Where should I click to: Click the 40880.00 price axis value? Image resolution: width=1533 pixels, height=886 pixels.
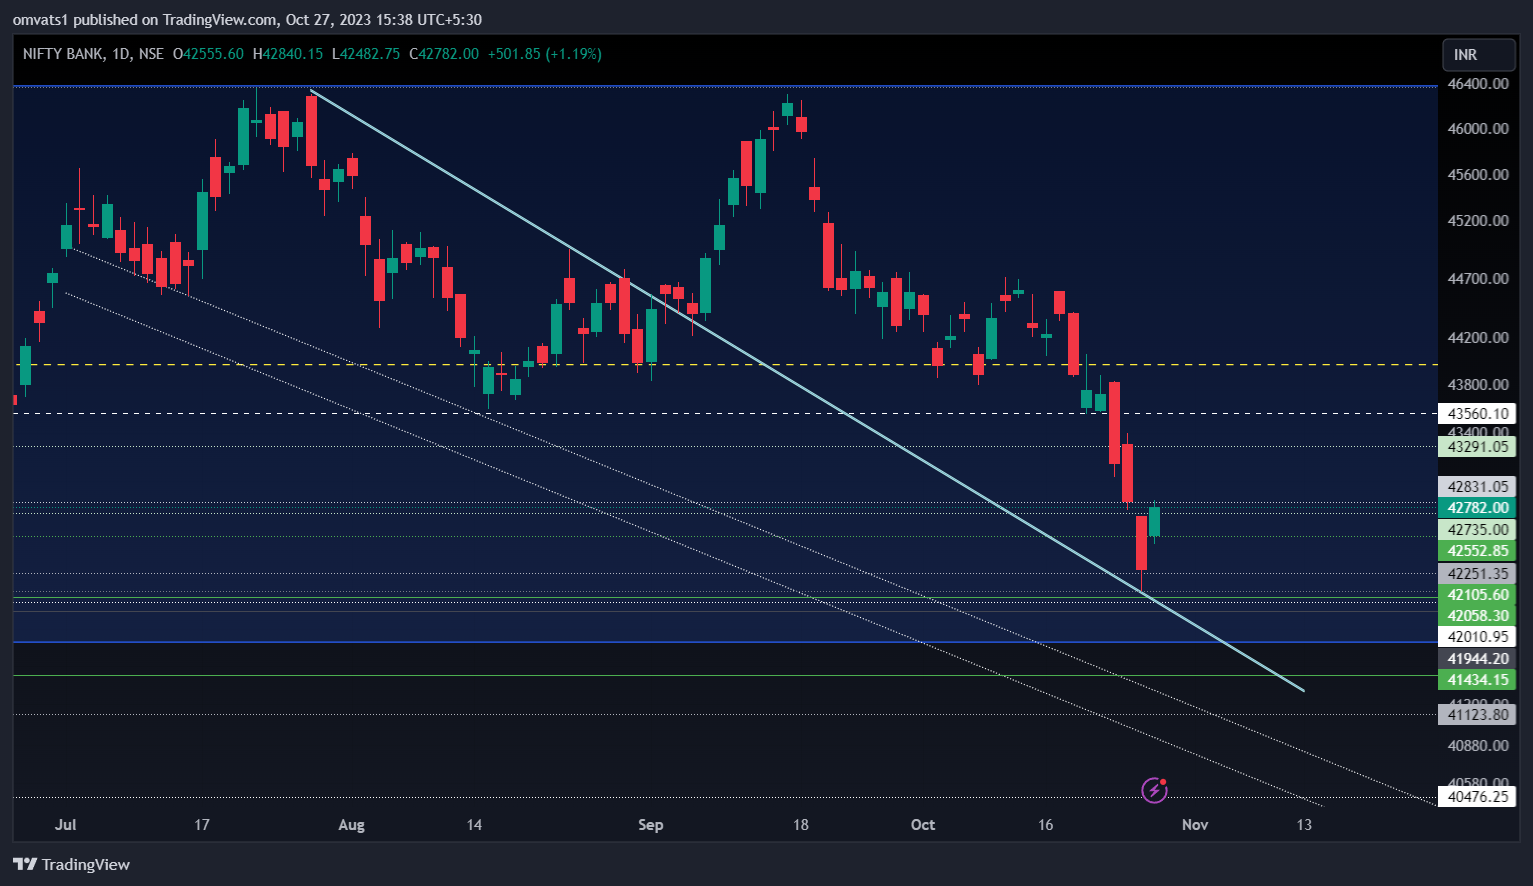pos(1478,746)
